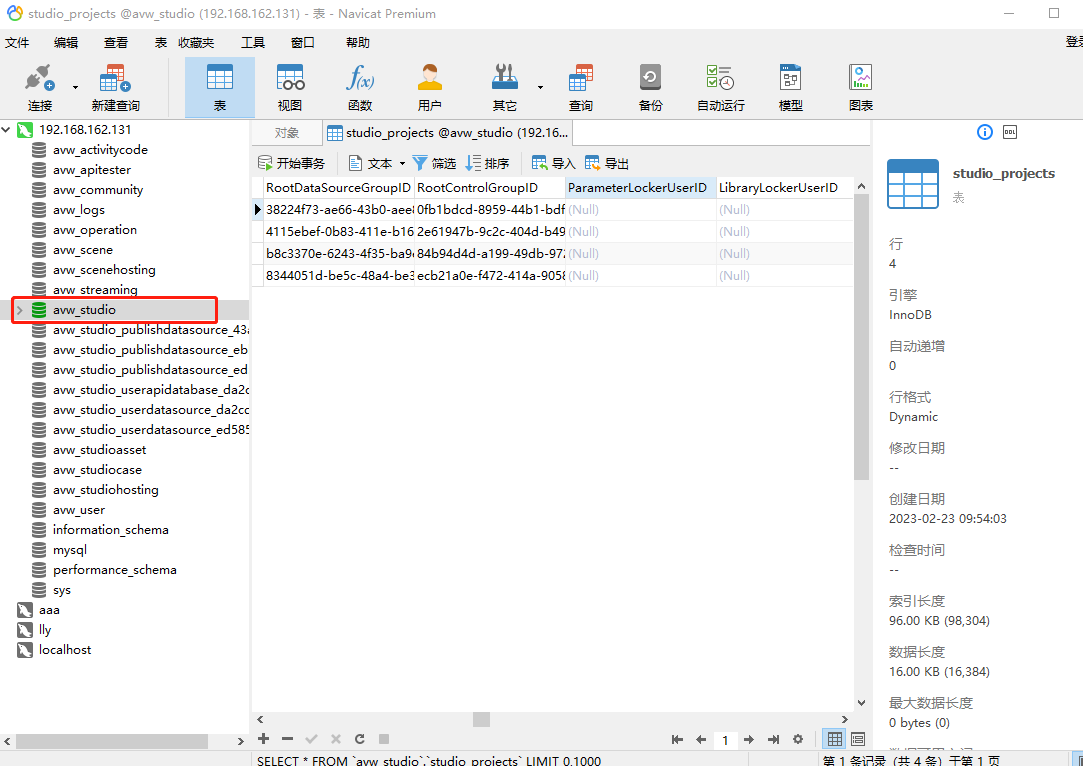Click the data grid horizontal scrollbar thumb
The width and height of the screenshot is (1083, 766).
(x=481, y=720)
